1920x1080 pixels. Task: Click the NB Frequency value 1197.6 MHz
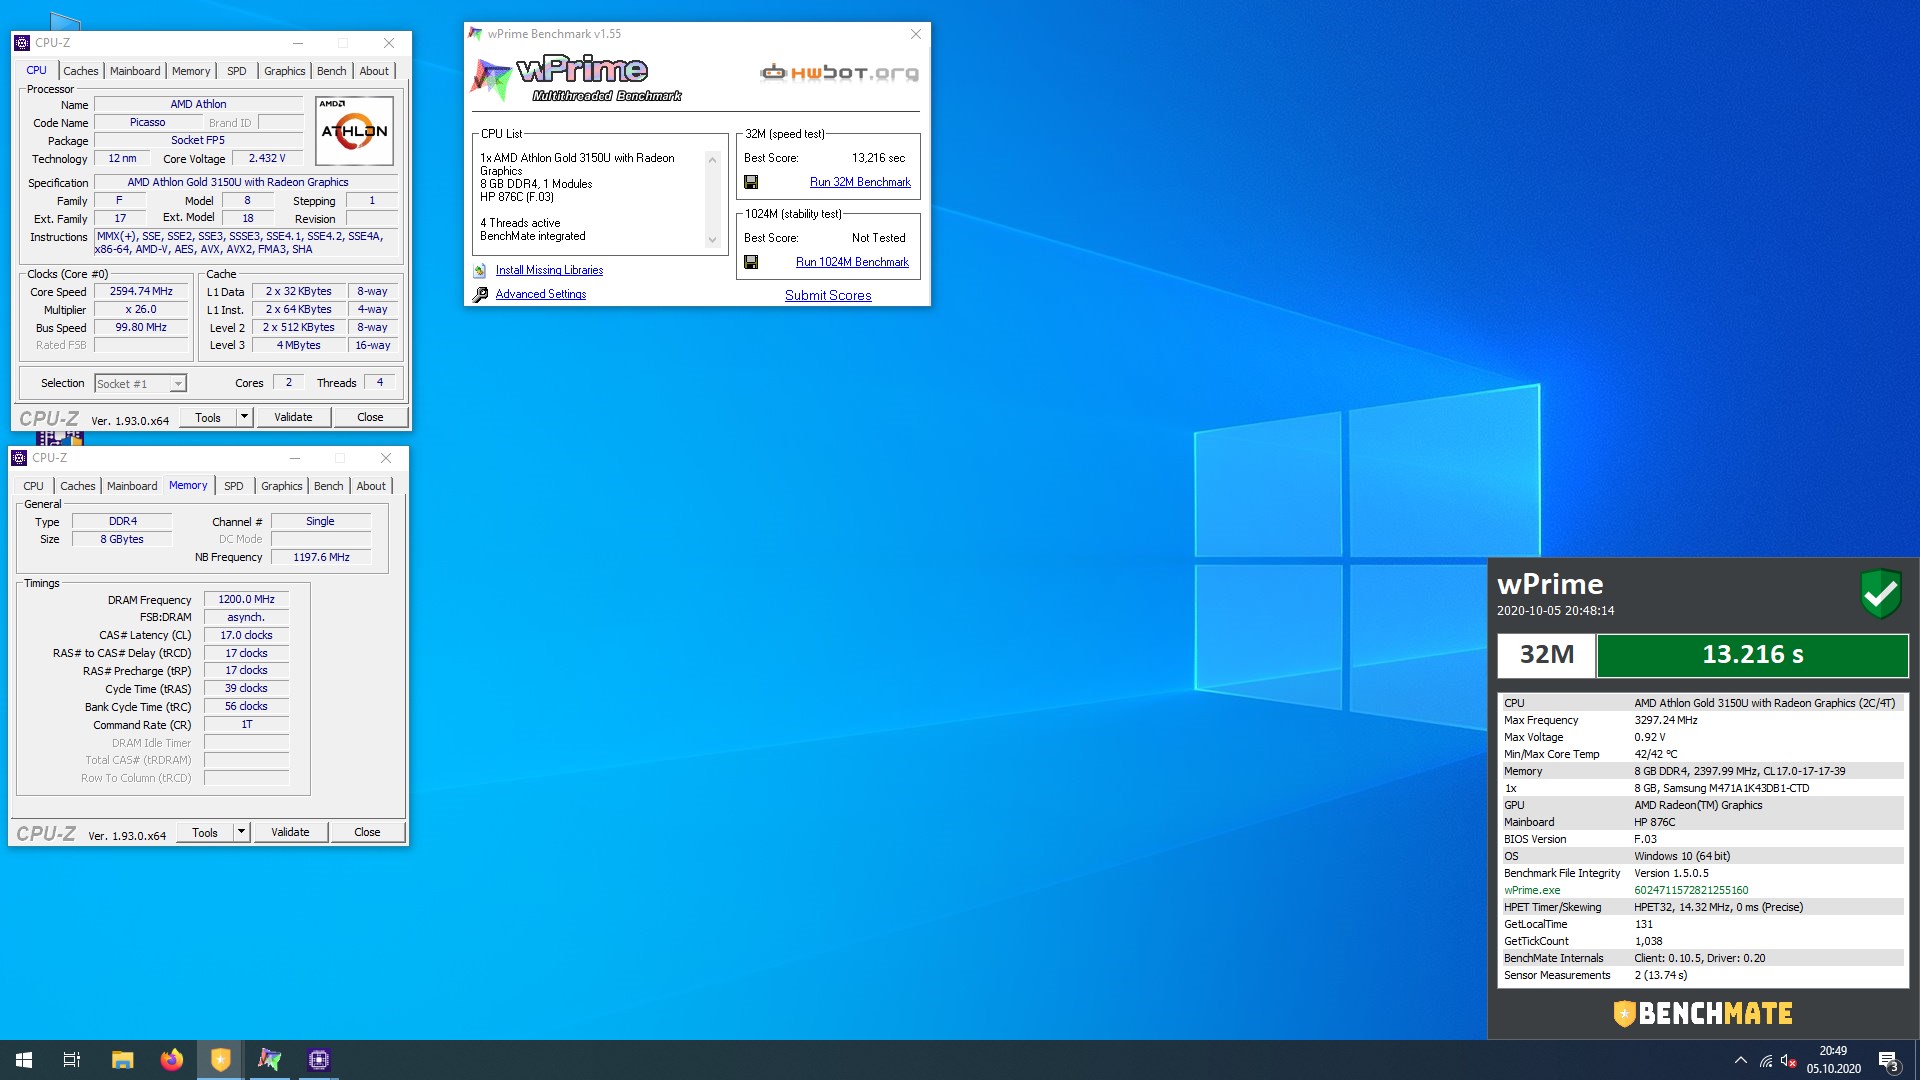coord(321,557)
